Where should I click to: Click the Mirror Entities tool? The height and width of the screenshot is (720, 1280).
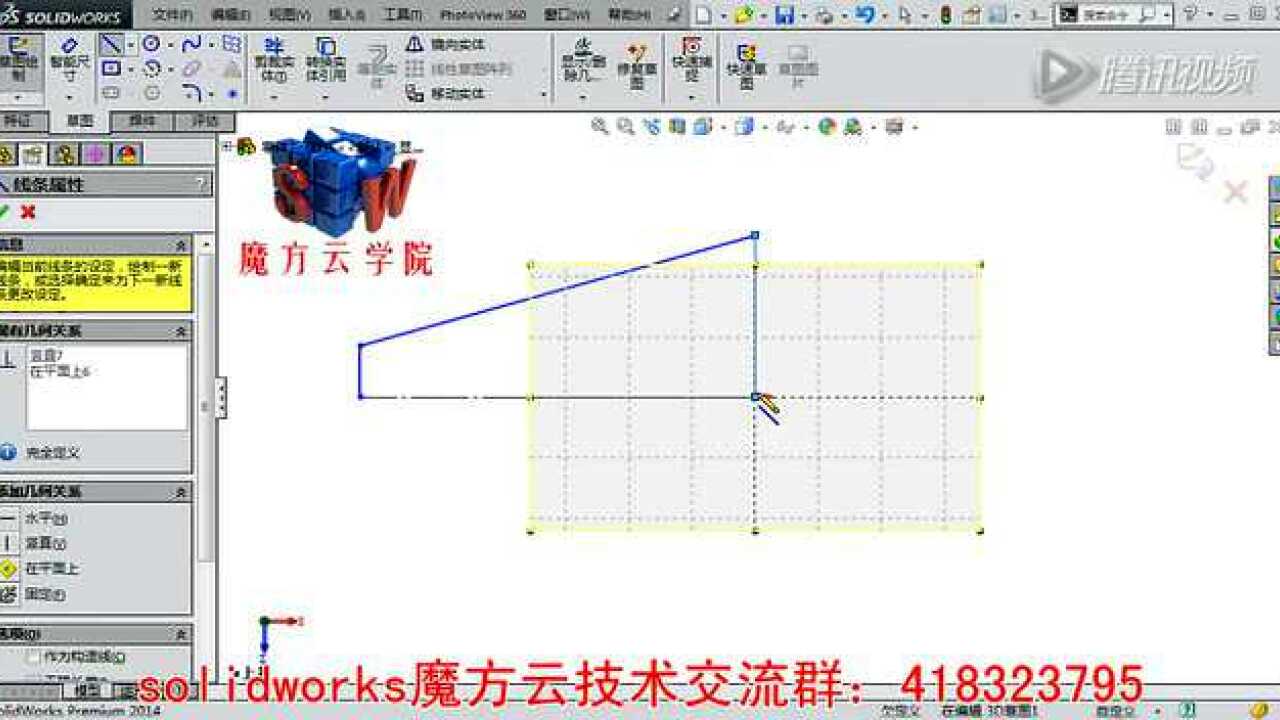(446, 45)
